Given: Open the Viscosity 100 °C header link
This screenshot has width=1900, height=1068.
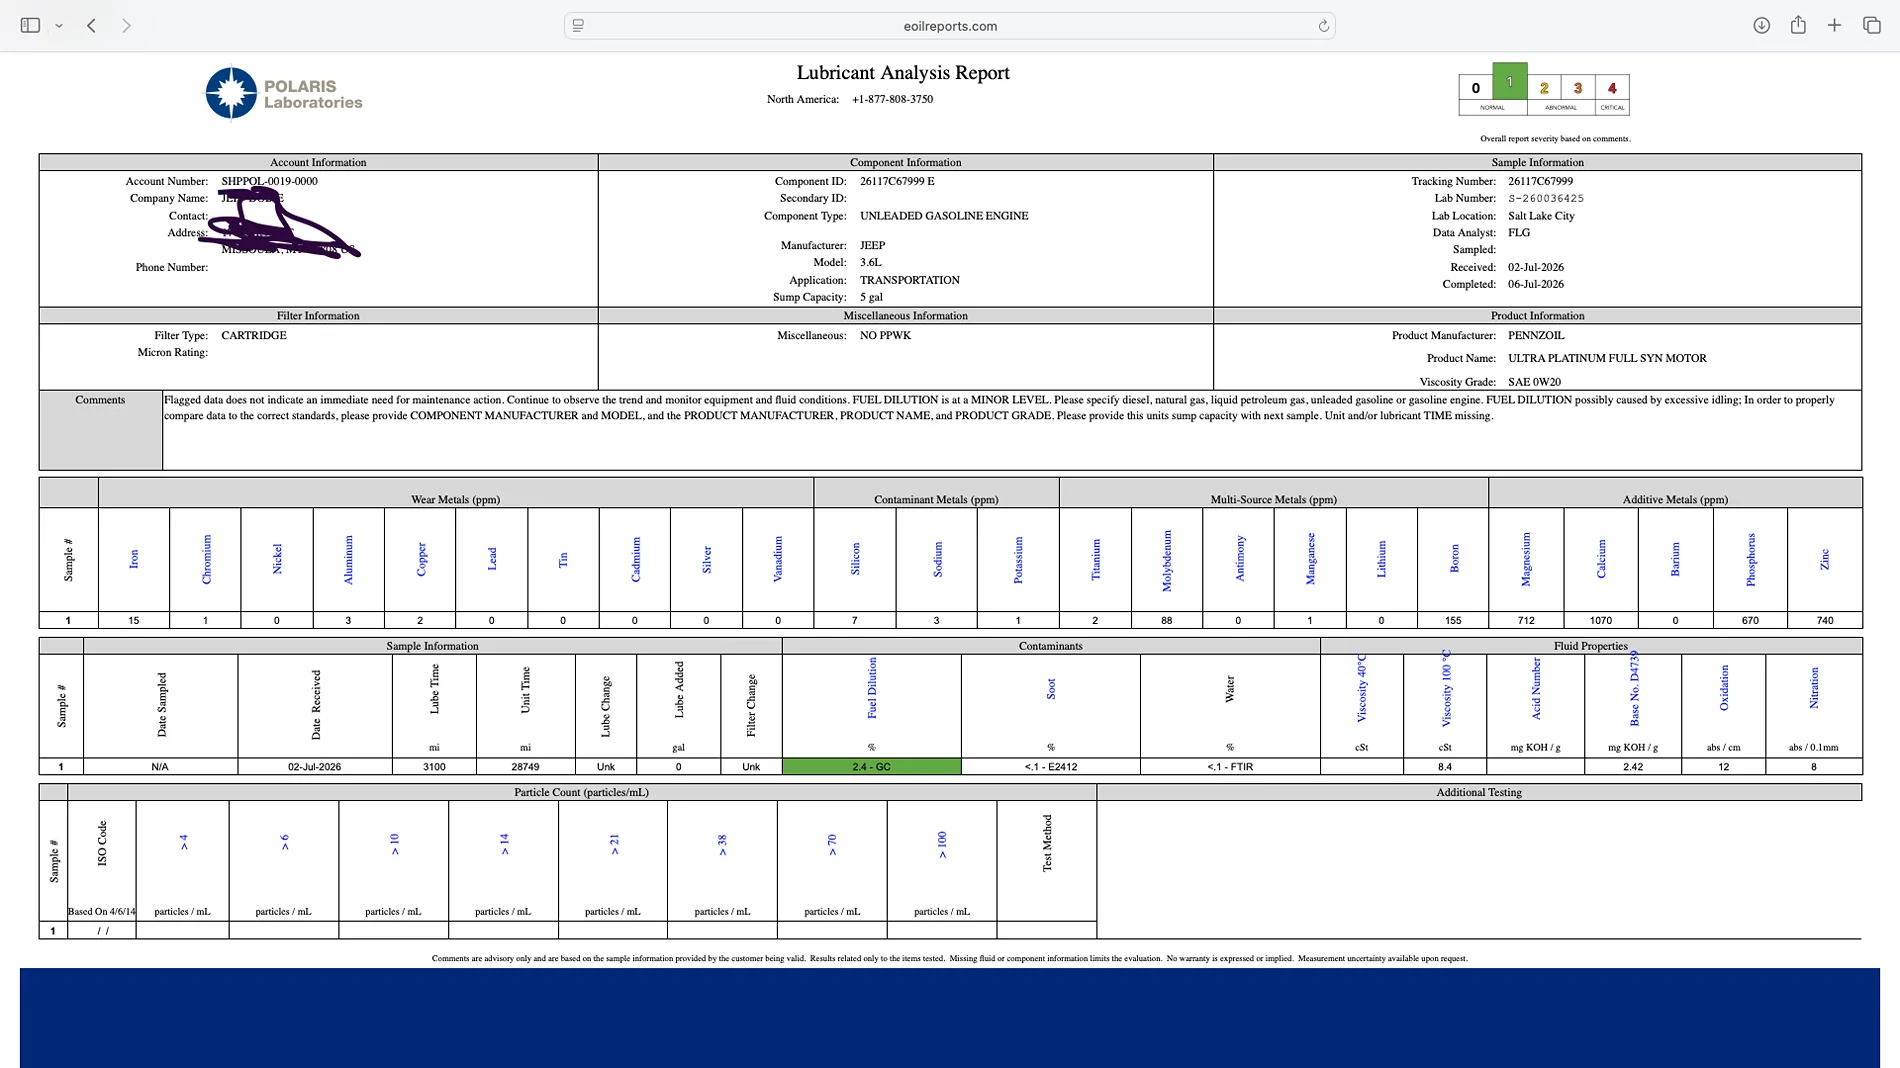Looking at the screenshot, I should [1445, 688].
